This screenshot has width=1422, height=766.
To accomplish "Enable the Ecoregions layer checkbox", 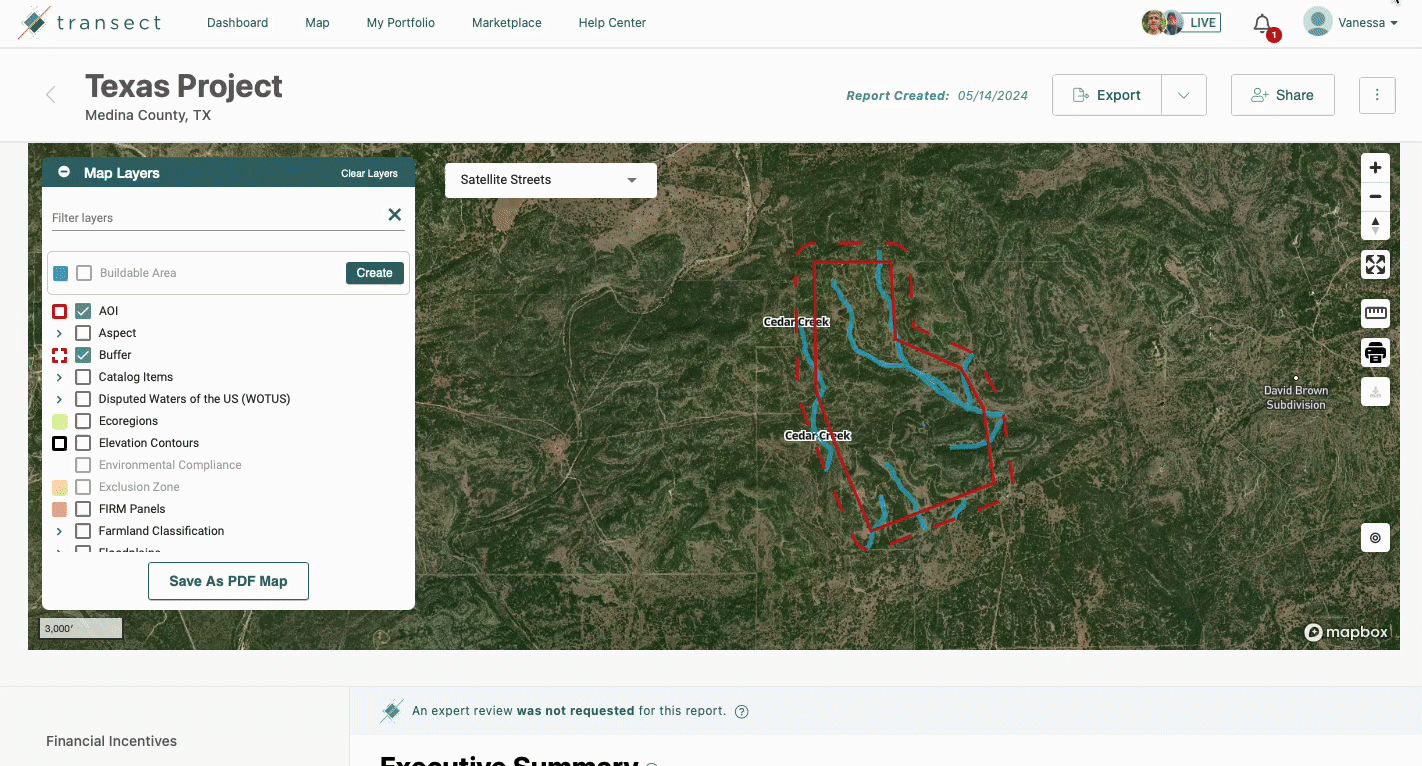I will [x=83, y=421].
